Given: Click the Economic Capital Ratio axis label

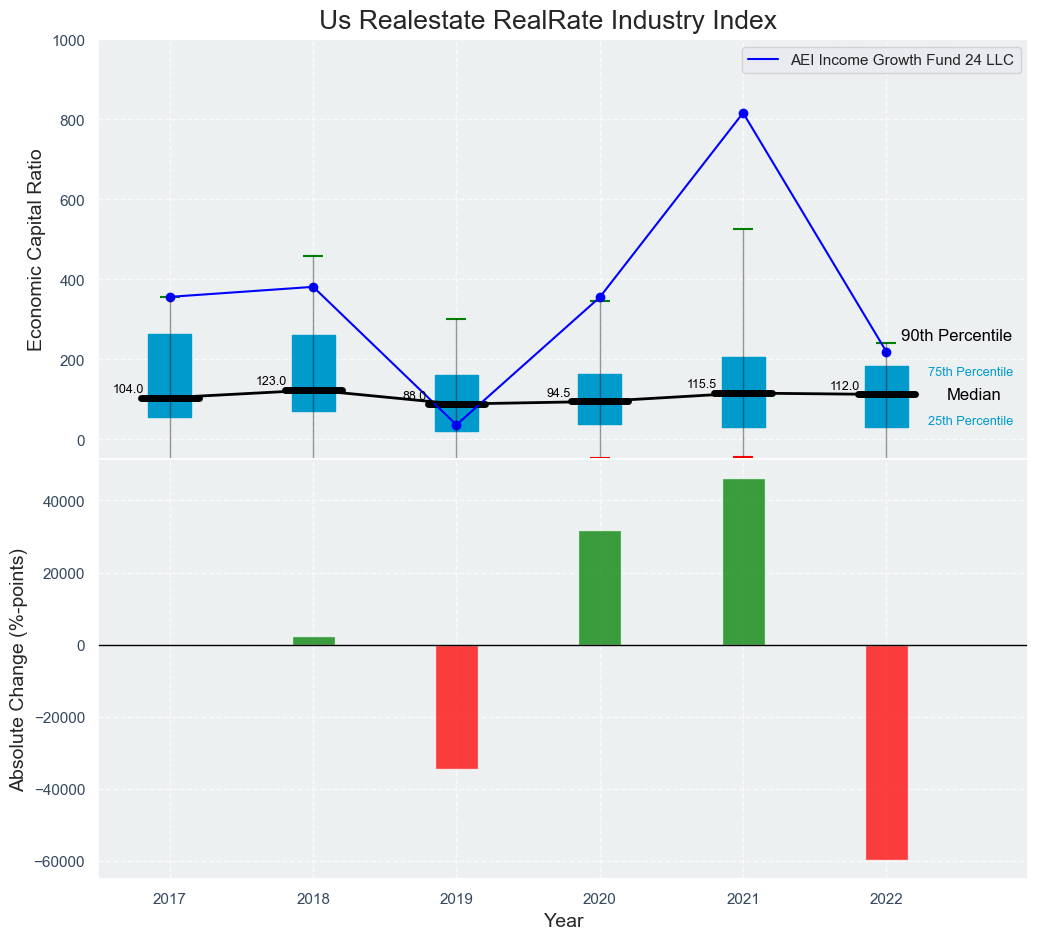Looking at the screenshot, I should click(x=35, y=249).
